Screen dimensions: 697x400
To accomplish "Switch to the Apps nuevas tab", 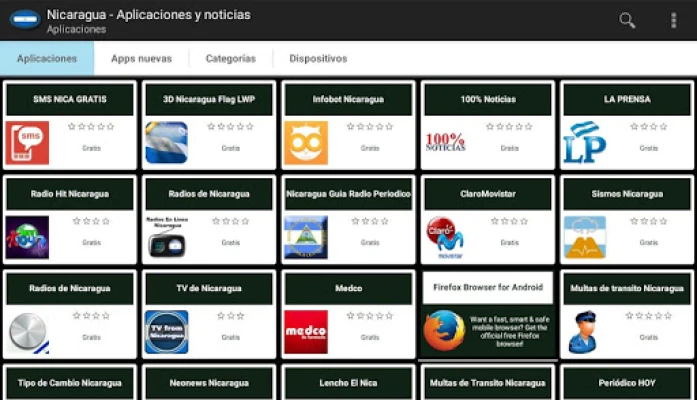I will pos(141,59).
